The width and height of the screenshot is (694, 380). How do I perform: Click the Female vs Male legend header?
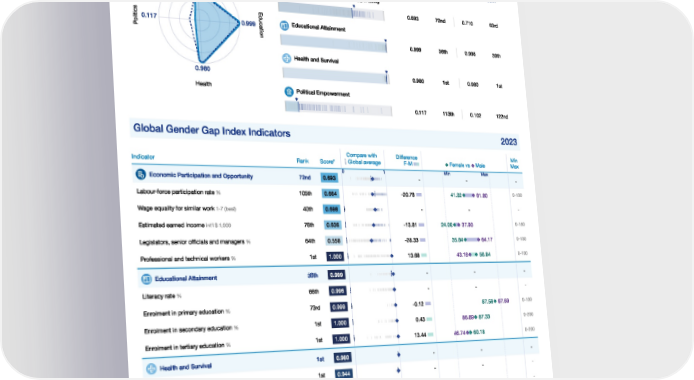465,165
